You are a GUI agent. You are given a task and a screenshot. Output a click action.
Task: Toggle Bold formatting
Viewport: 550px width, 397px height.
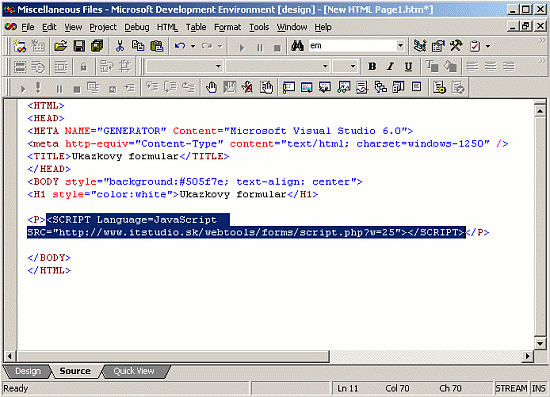click(x=372, y=66)
